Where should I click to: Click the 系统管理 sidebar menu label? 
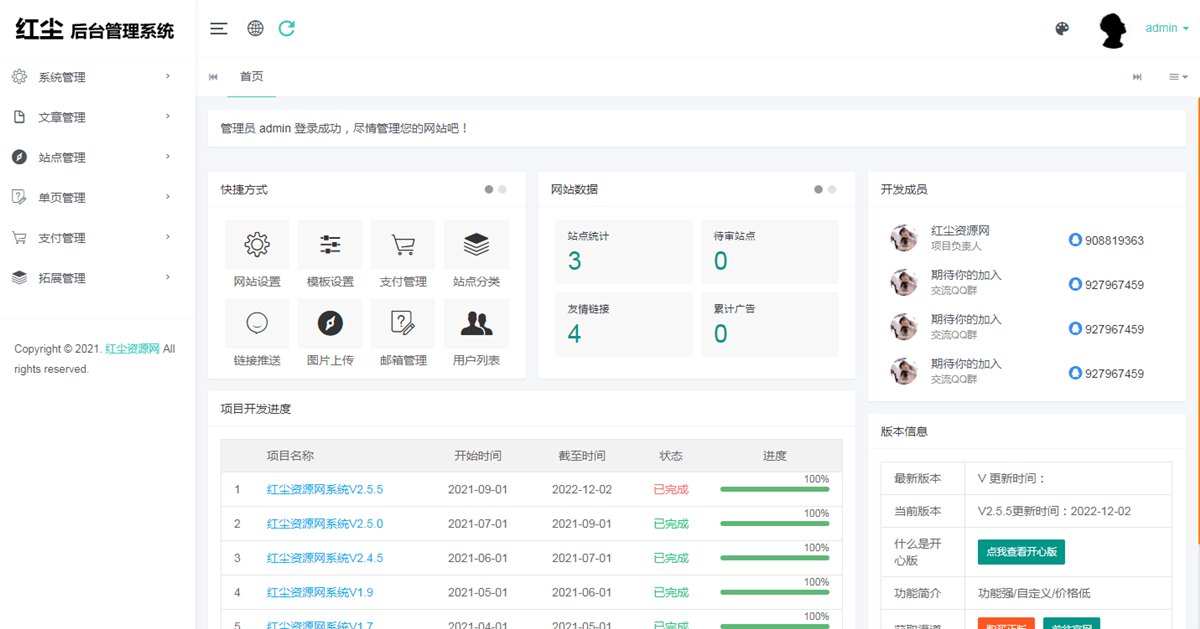[x=62, y=77]
